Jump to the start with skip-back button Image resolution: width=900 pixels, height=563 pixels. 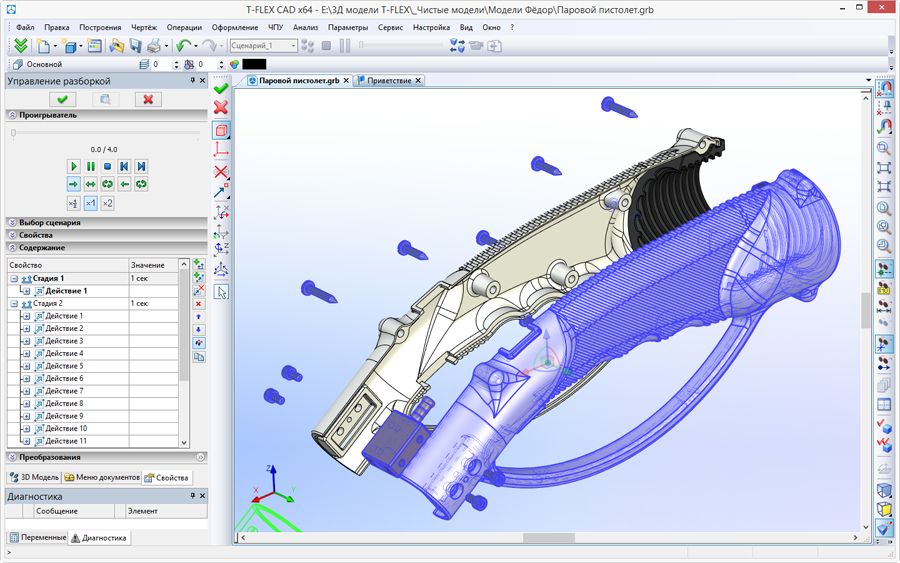(124, 166)
